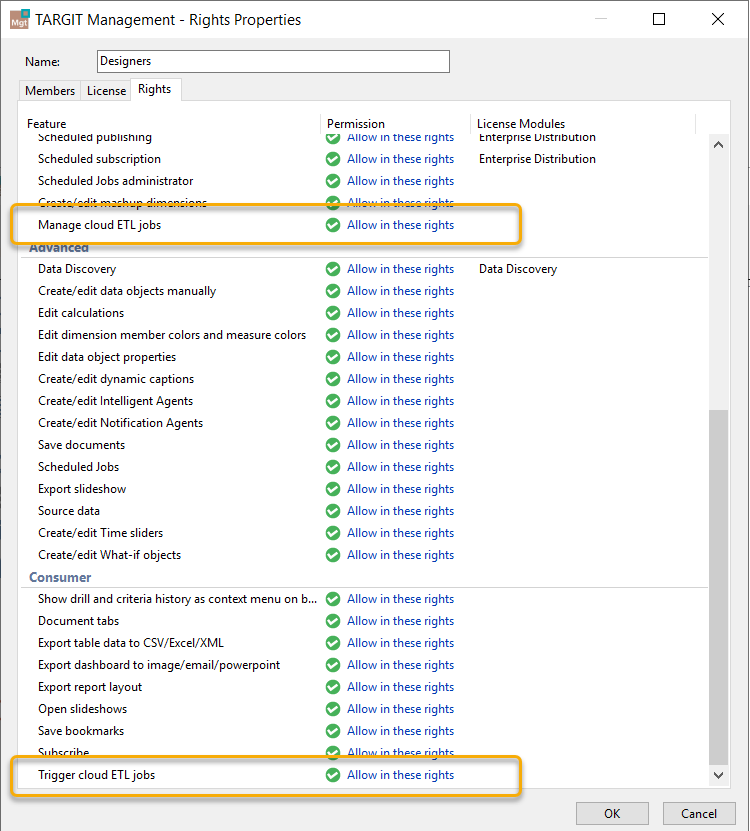Click green check icon for Edit dimension member colors
The width and height of the screenshot is (750, 831).
(333, 335)
